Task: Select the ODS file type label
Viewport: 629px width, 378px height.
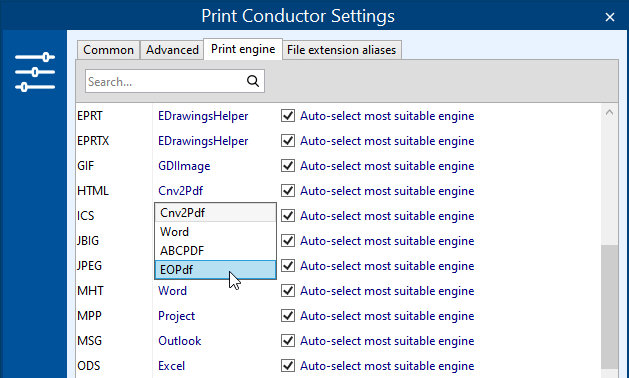Action: 89,366
